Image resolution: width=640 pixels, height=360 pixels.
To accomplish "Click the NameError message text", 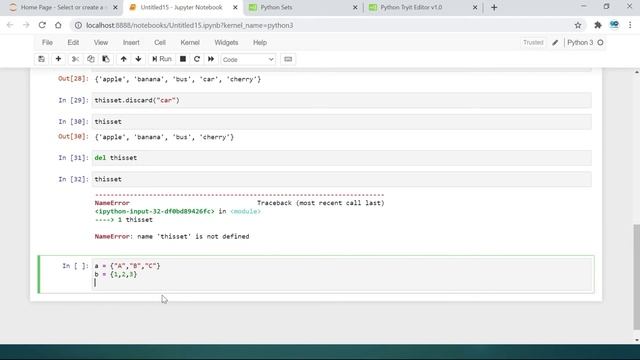I will point(172,236).
